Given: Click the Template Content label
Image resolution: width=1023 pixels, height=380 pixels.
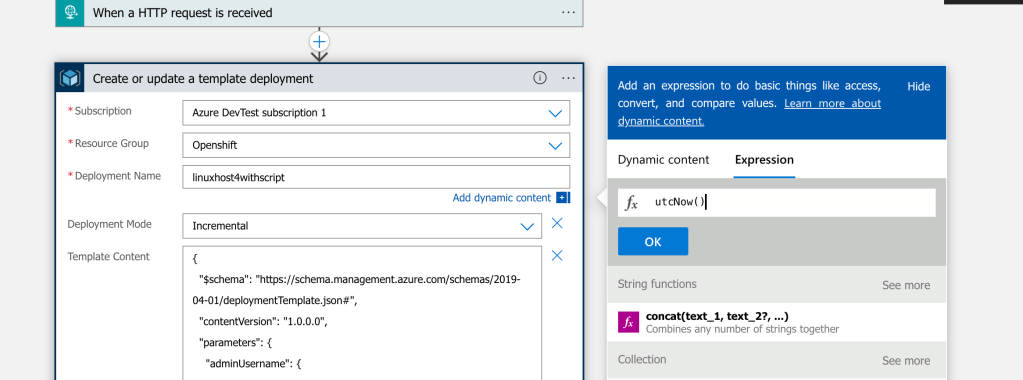Looking at the screenshot, I should coord(109,257).
